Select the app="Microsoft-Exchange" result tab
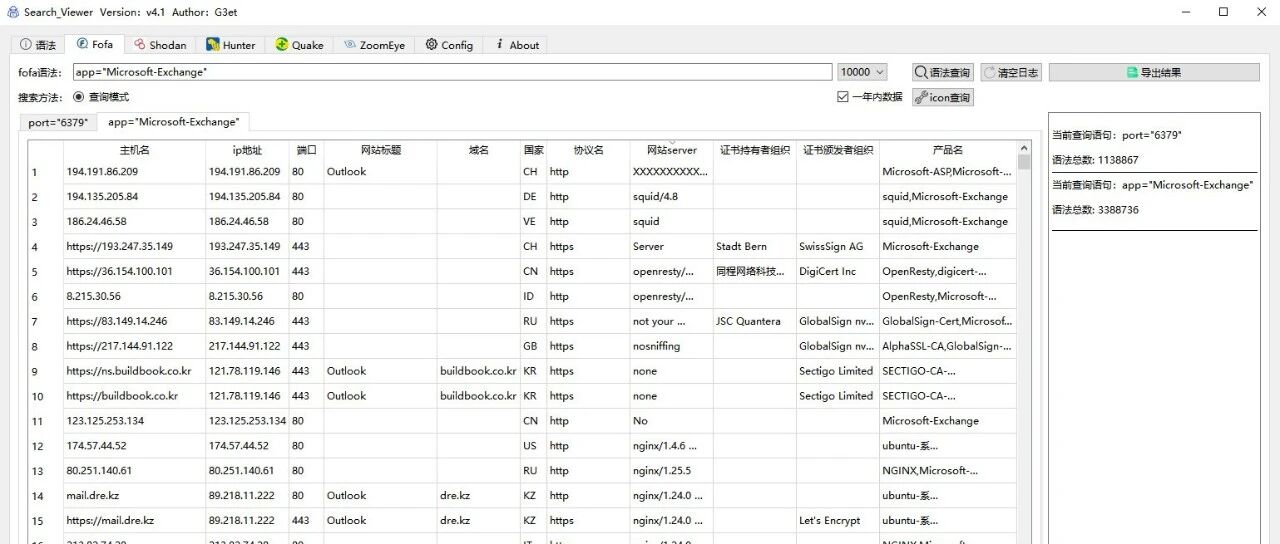 click(x=174, y=122)
